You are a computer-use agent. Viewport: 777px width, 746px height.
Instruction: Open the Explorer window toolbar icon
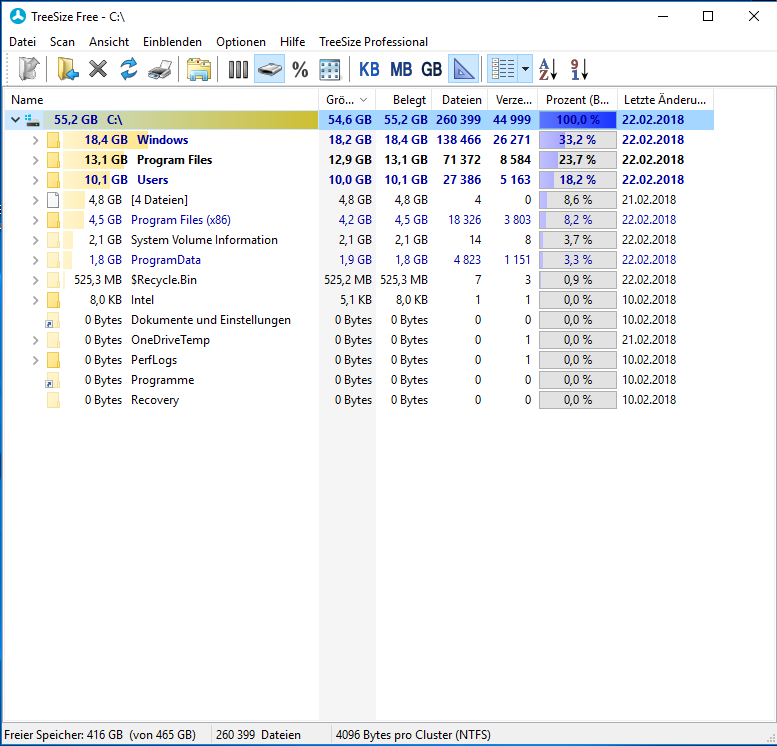point(199,69)
